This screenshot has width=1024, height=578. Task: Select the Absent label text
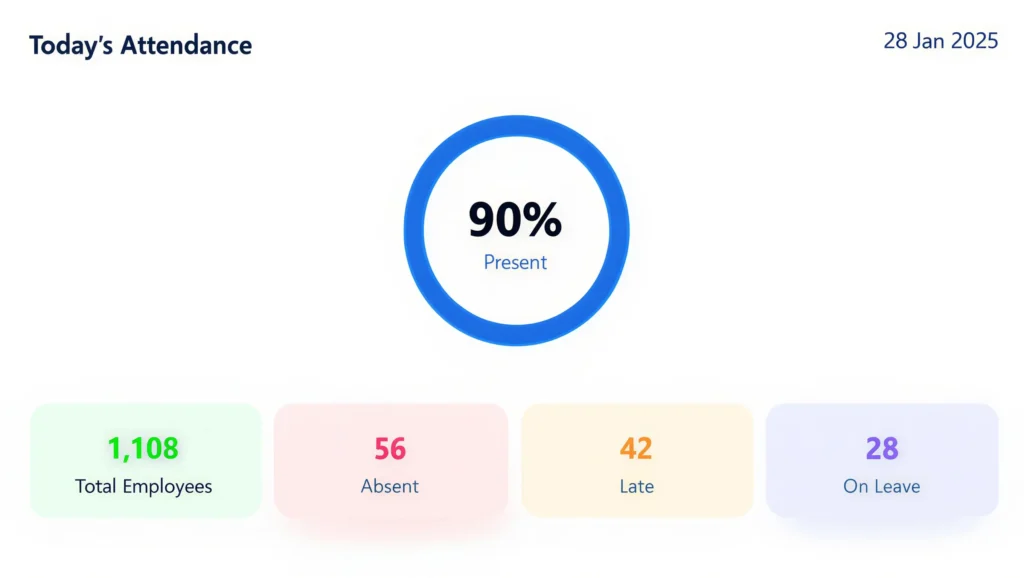390,487
